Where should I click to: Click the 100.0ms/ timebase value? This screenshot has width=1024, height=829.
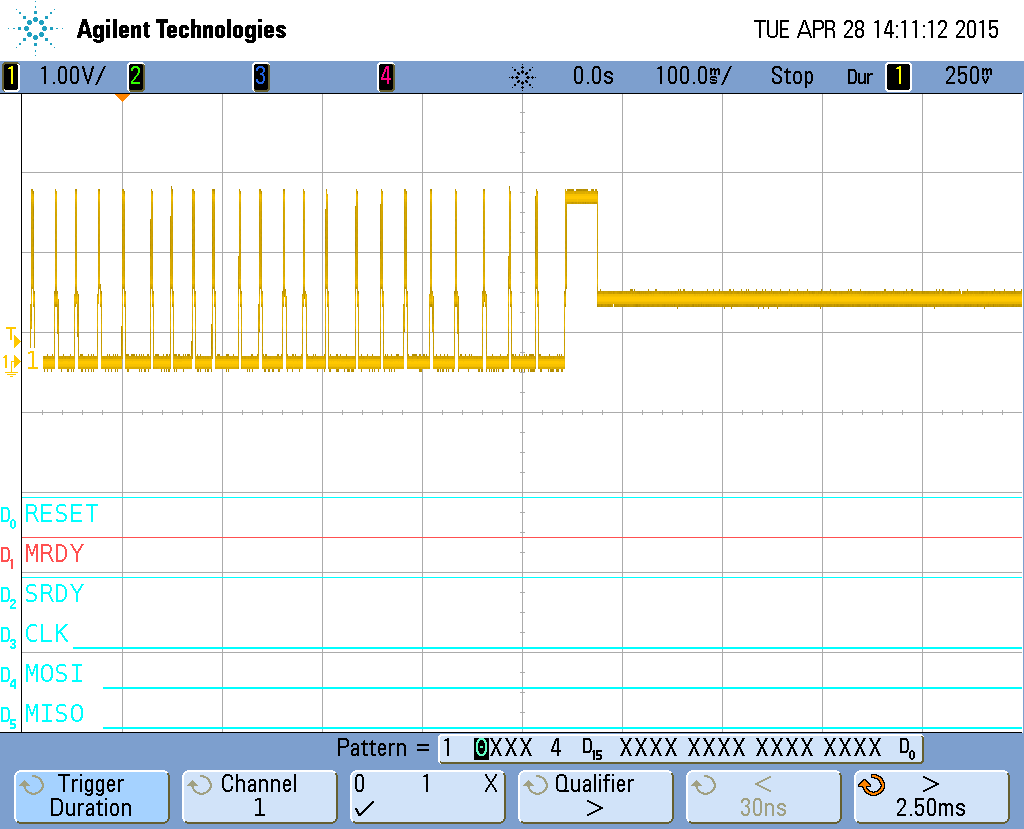click(693, 76)
